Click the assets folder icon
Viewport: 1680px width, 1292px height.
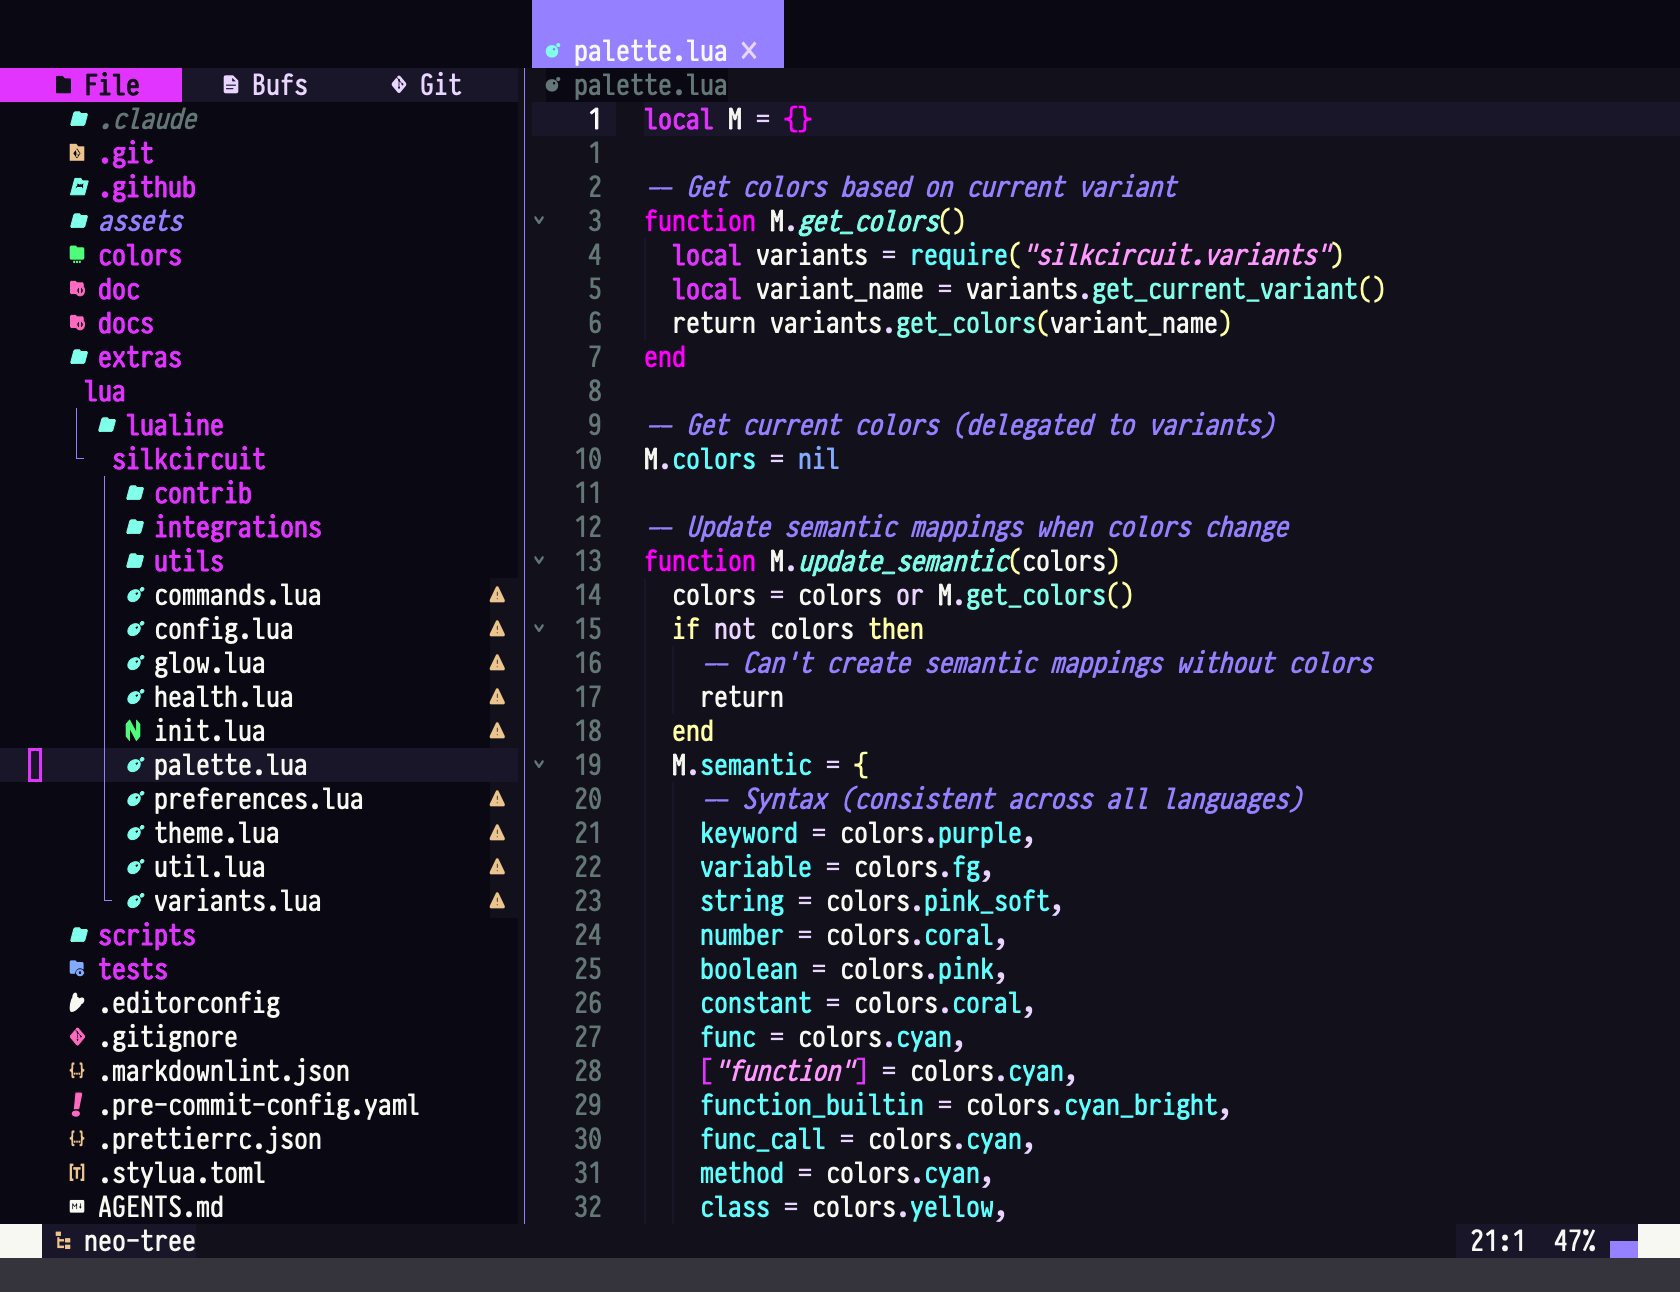[x=79, y=221]
